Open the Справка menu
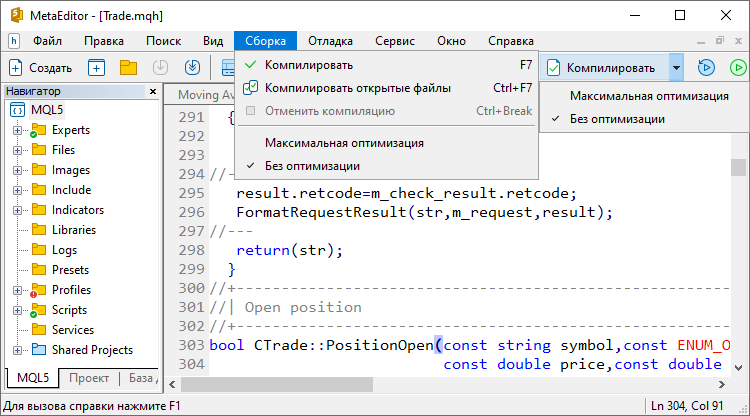 point(511,41)
